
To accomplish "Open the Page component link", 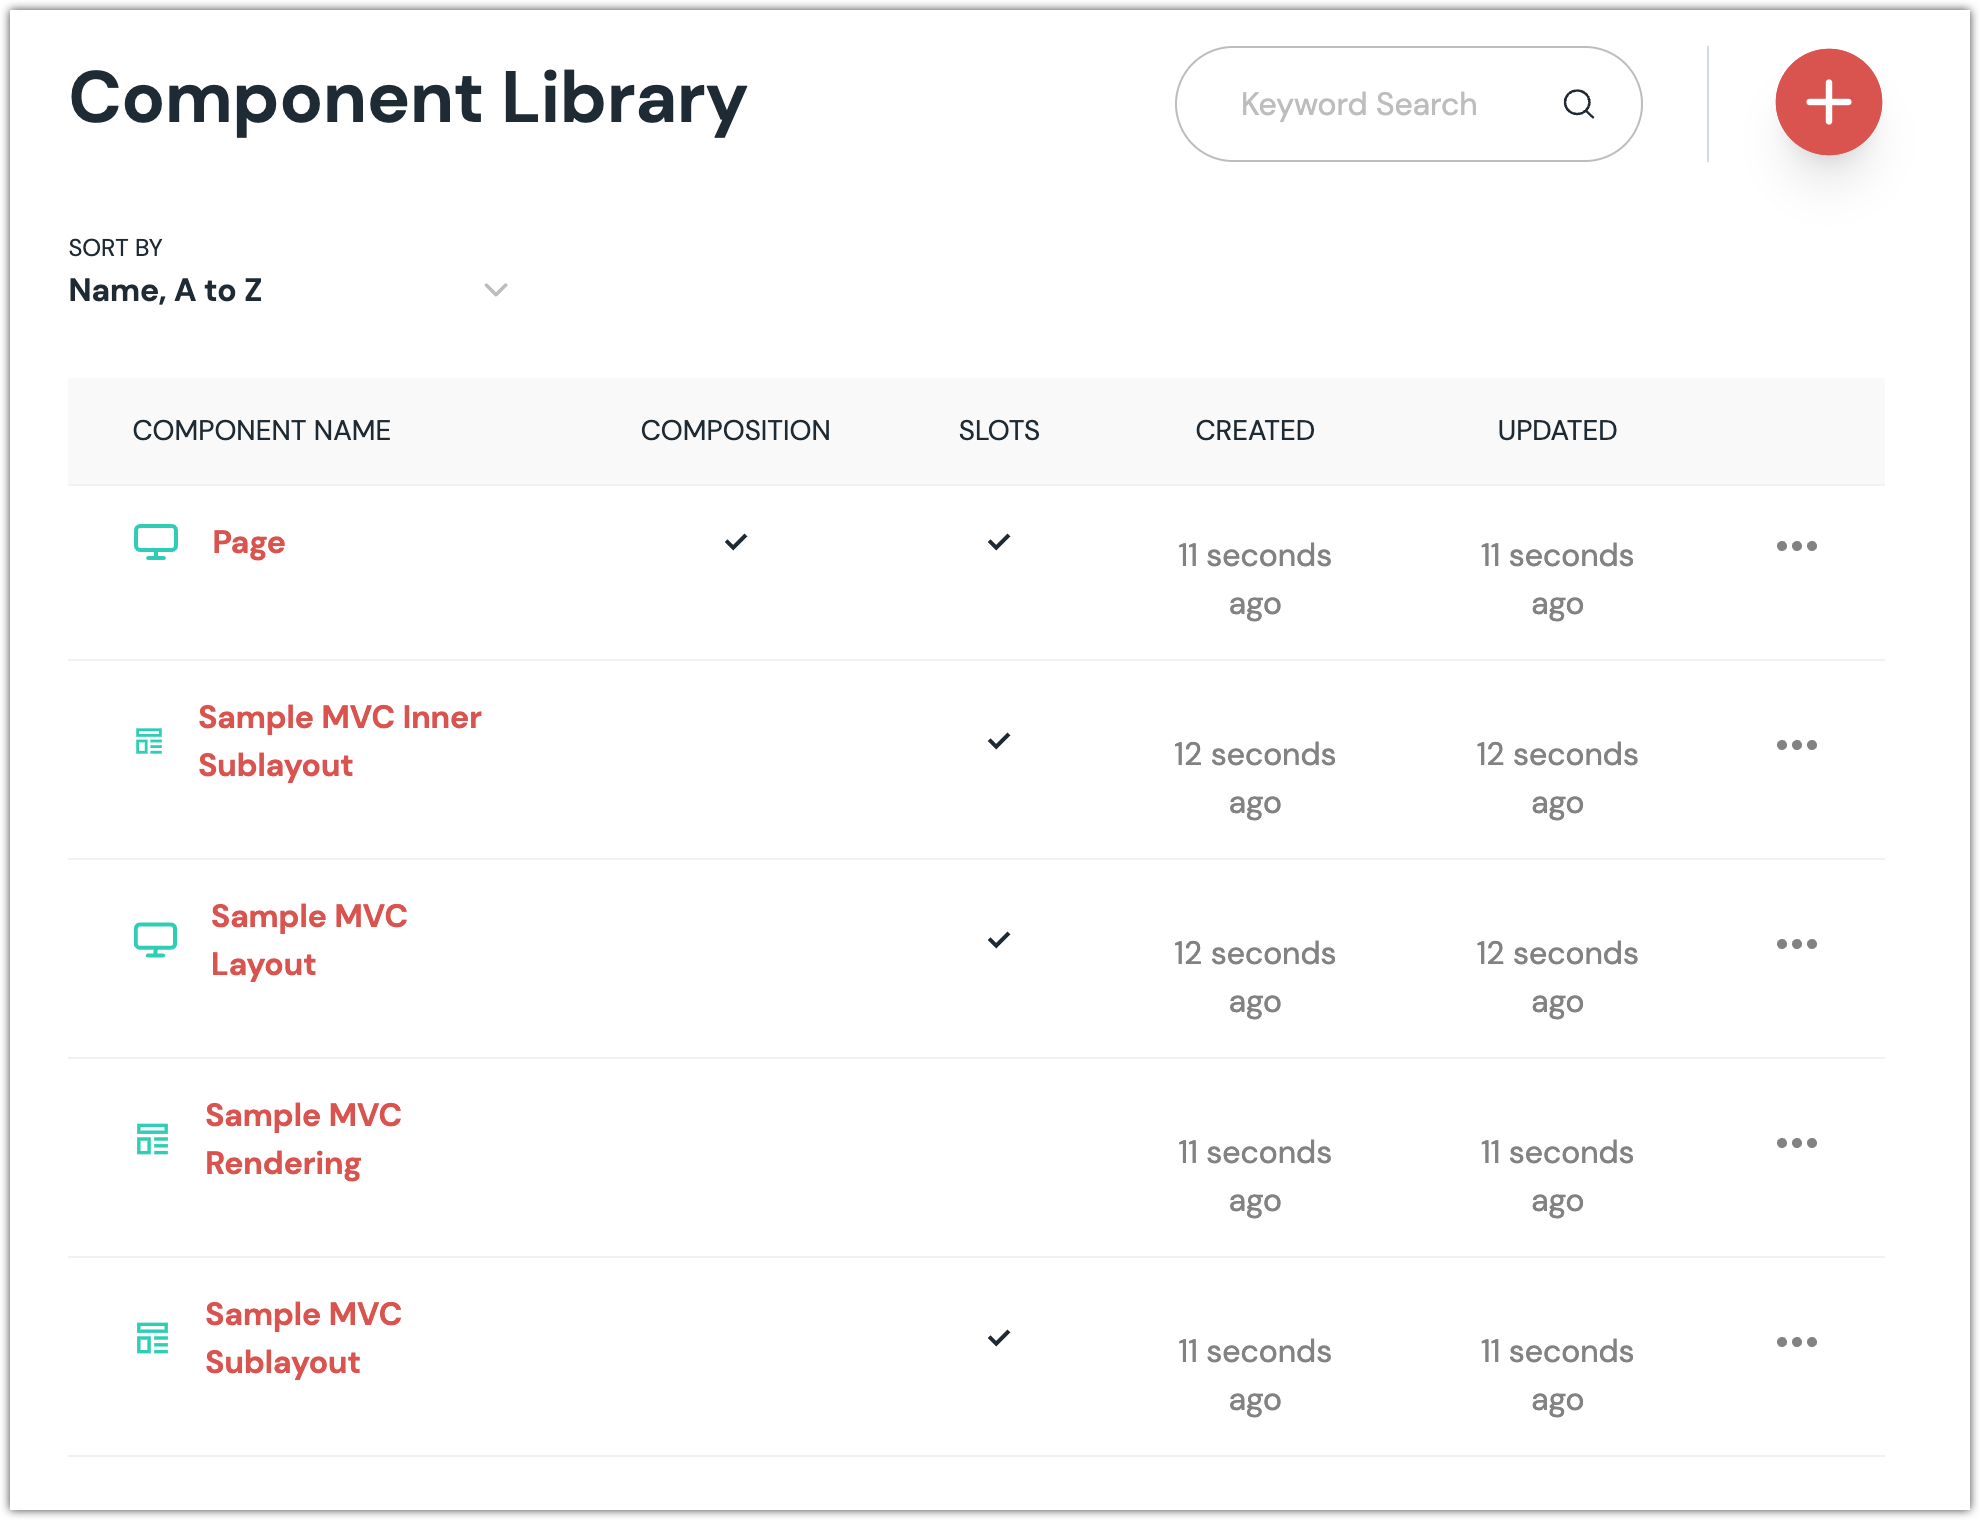I will click(x=248, y=542).
